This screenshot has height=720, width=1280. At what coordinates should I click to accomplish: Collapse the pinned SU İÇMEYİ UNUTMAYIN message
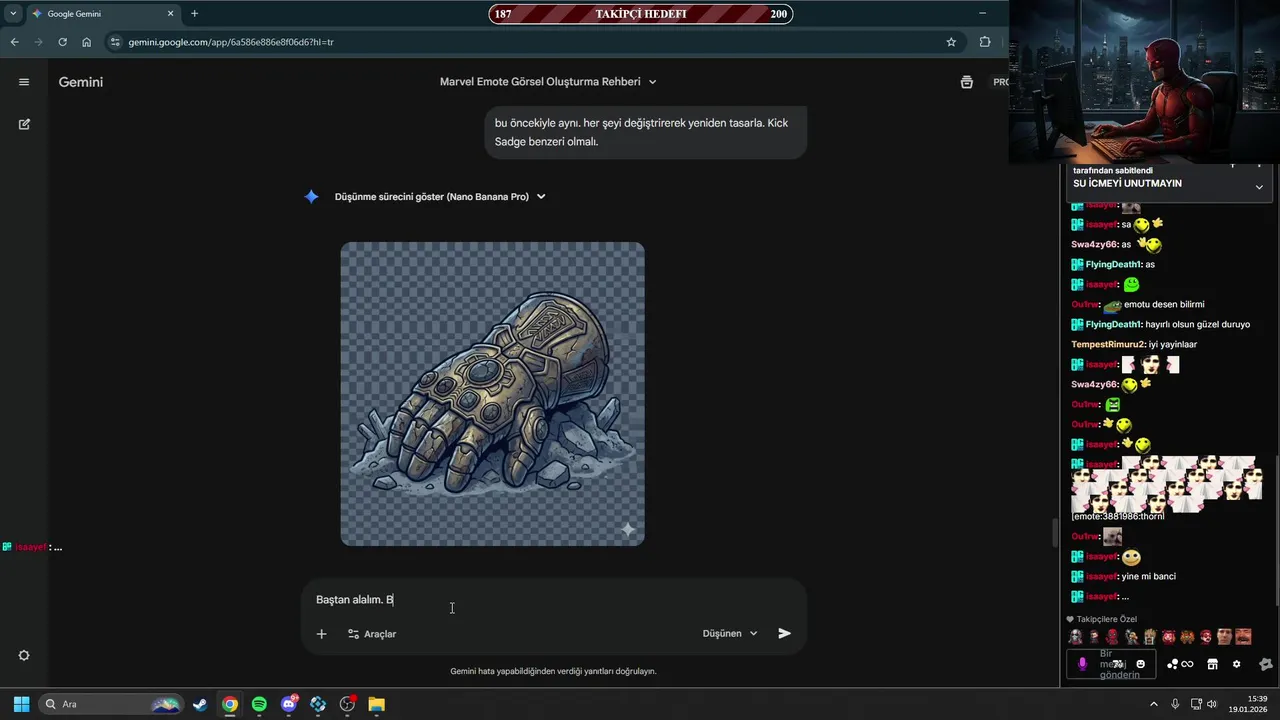click(1259, 187)
